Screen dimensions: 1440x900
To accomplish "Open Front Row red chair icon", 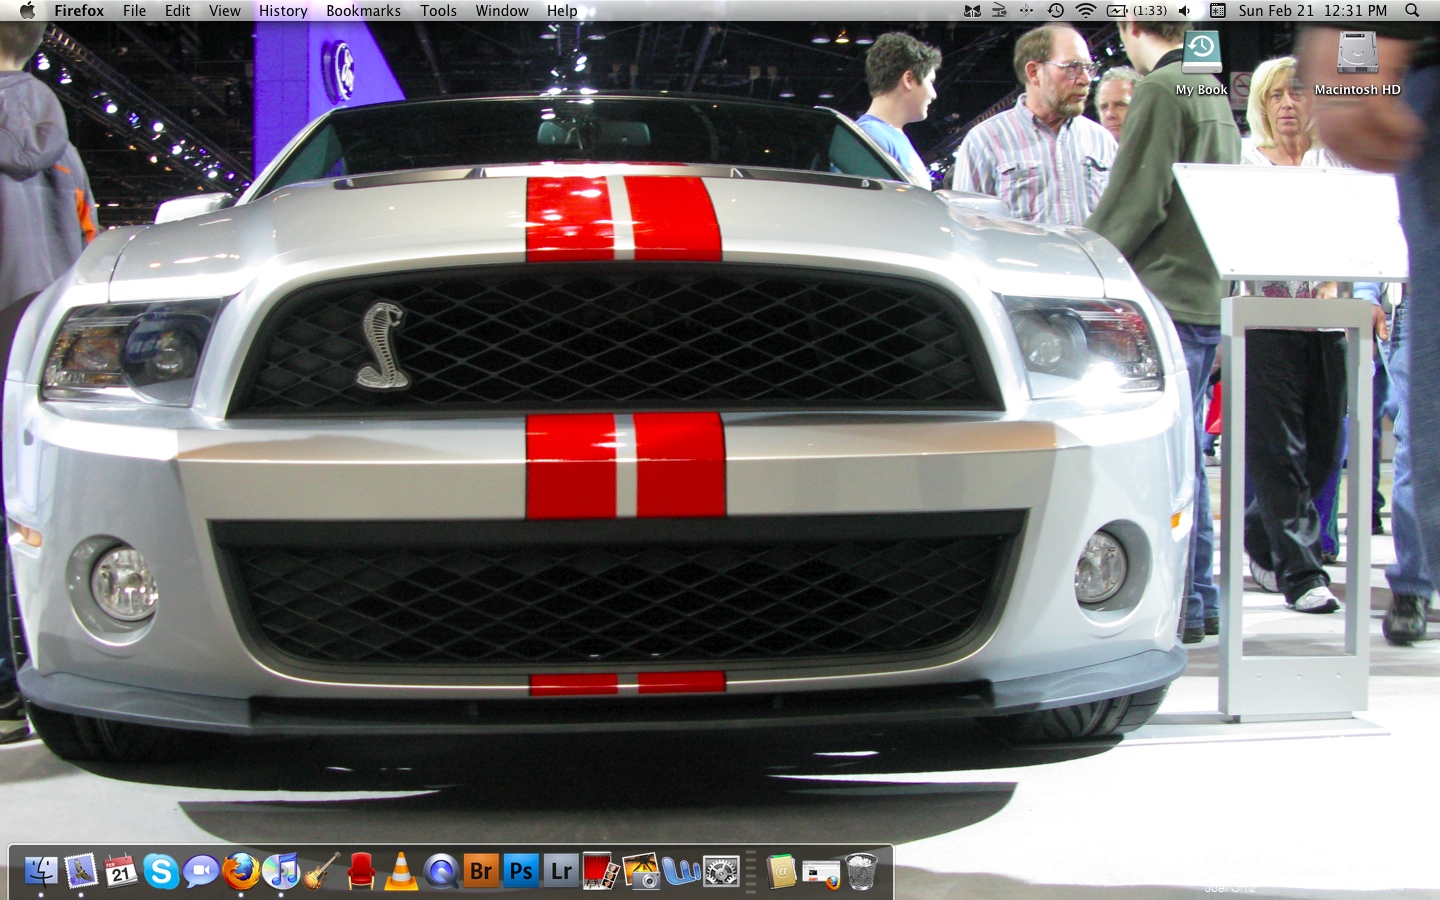I will click(361, 872).
